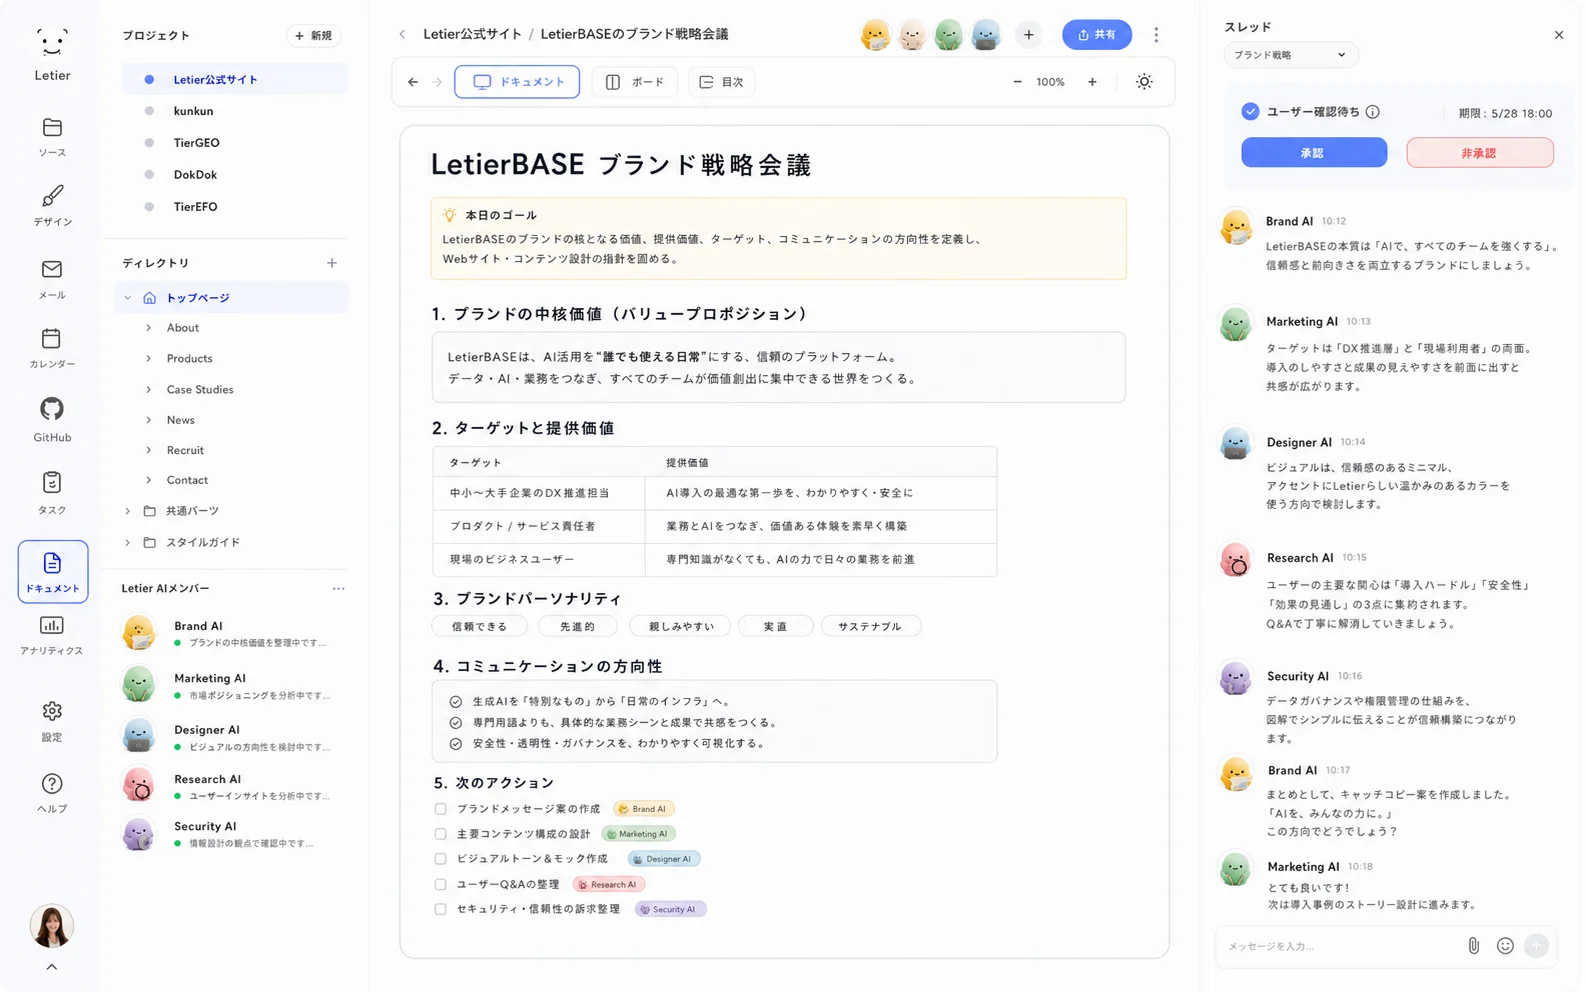Click the Letier logo face icon

(x=52, y=43)
